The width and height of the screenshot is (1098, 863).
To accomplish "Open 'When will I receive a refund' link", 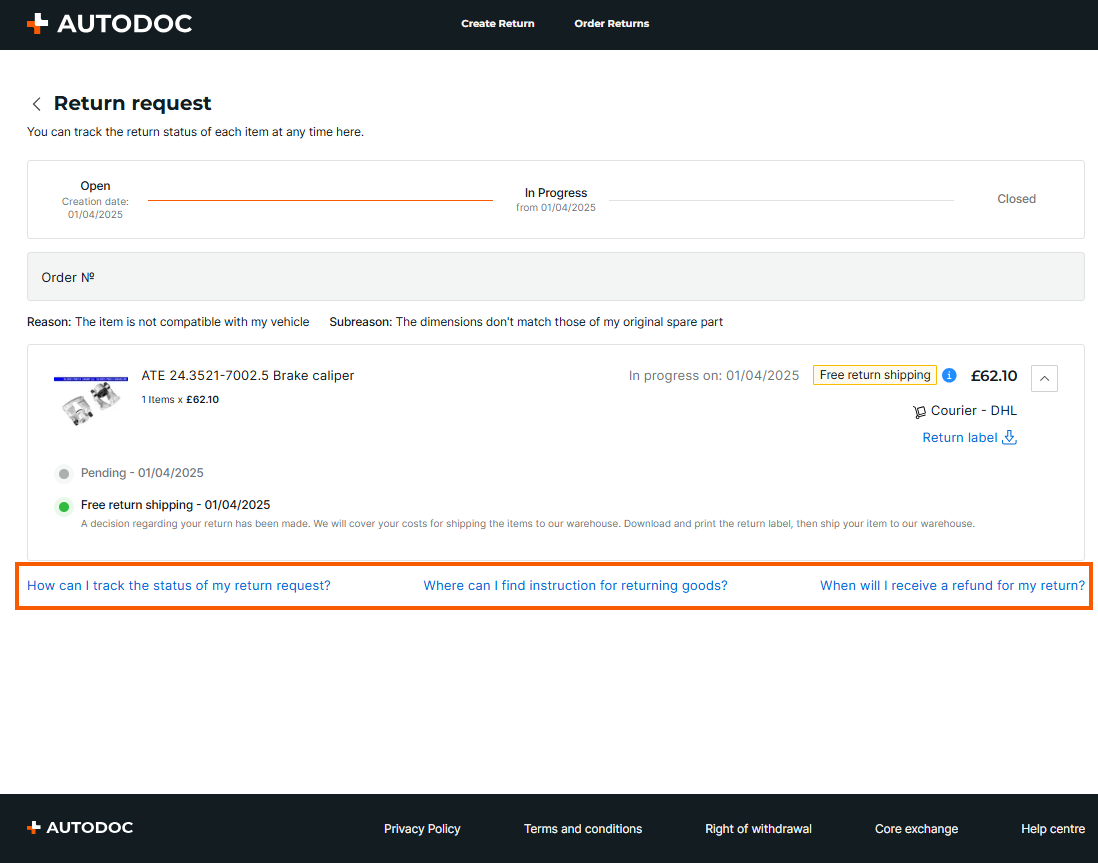I will click(x=952, y=586).
